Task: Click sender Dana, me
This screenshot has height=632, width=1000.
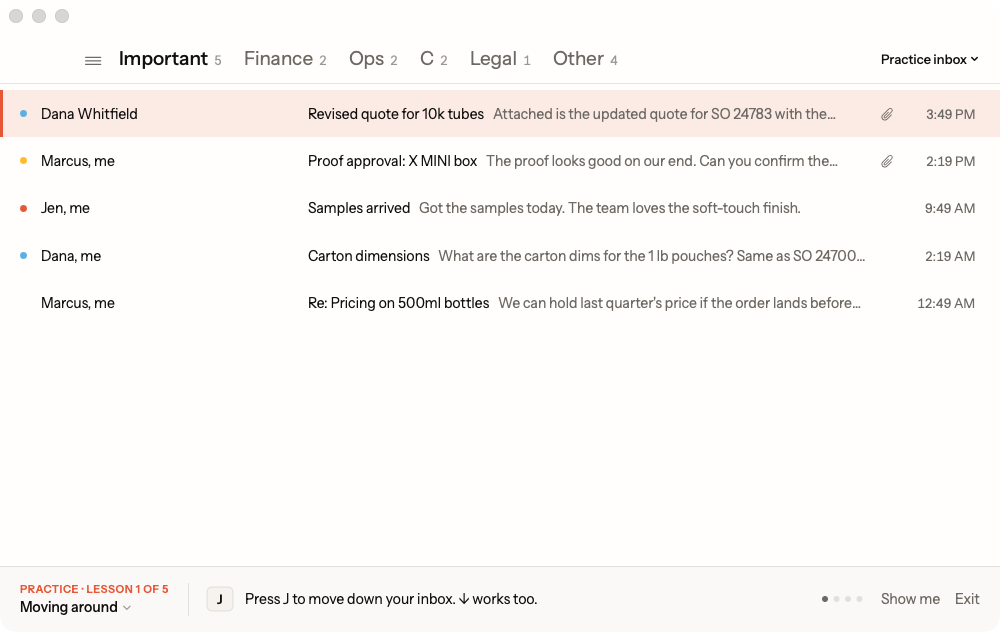Action: tap(71, 256)
